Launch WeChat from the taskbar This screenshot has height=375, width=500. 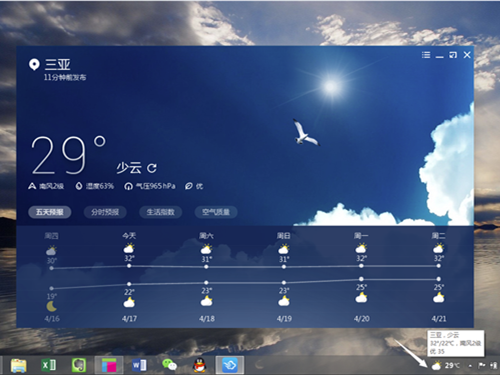click(169, 365)
